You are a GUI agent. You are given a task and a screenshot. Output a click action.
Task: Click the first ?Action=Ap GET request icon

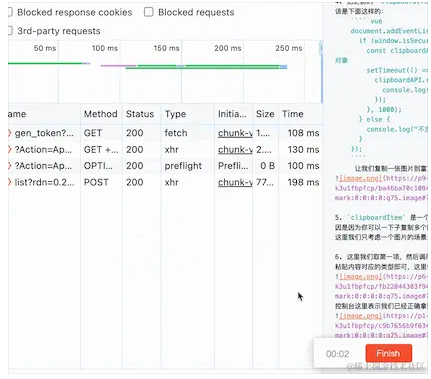(9, 150)
